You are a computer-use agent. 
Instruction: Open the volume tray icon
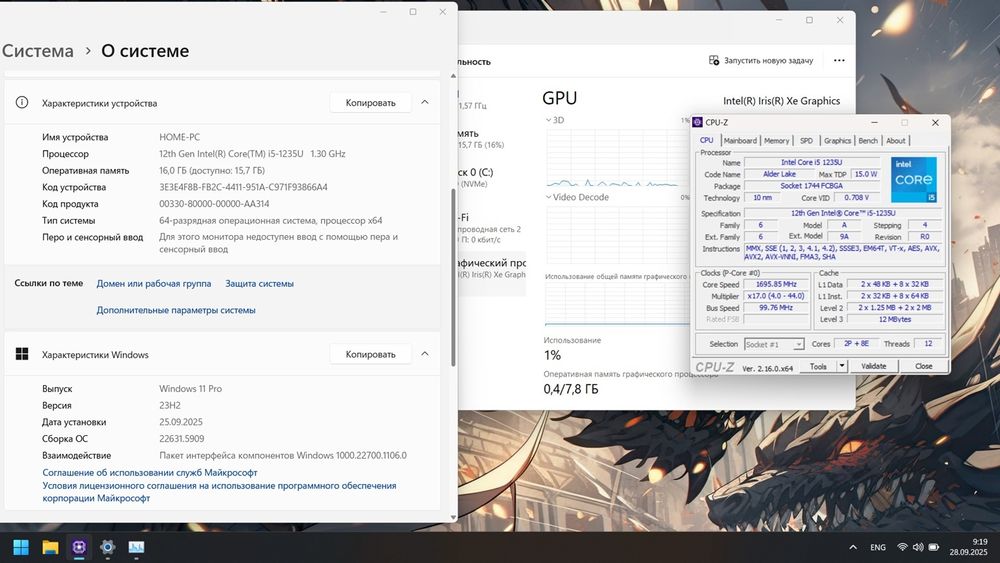coord(918,547)
